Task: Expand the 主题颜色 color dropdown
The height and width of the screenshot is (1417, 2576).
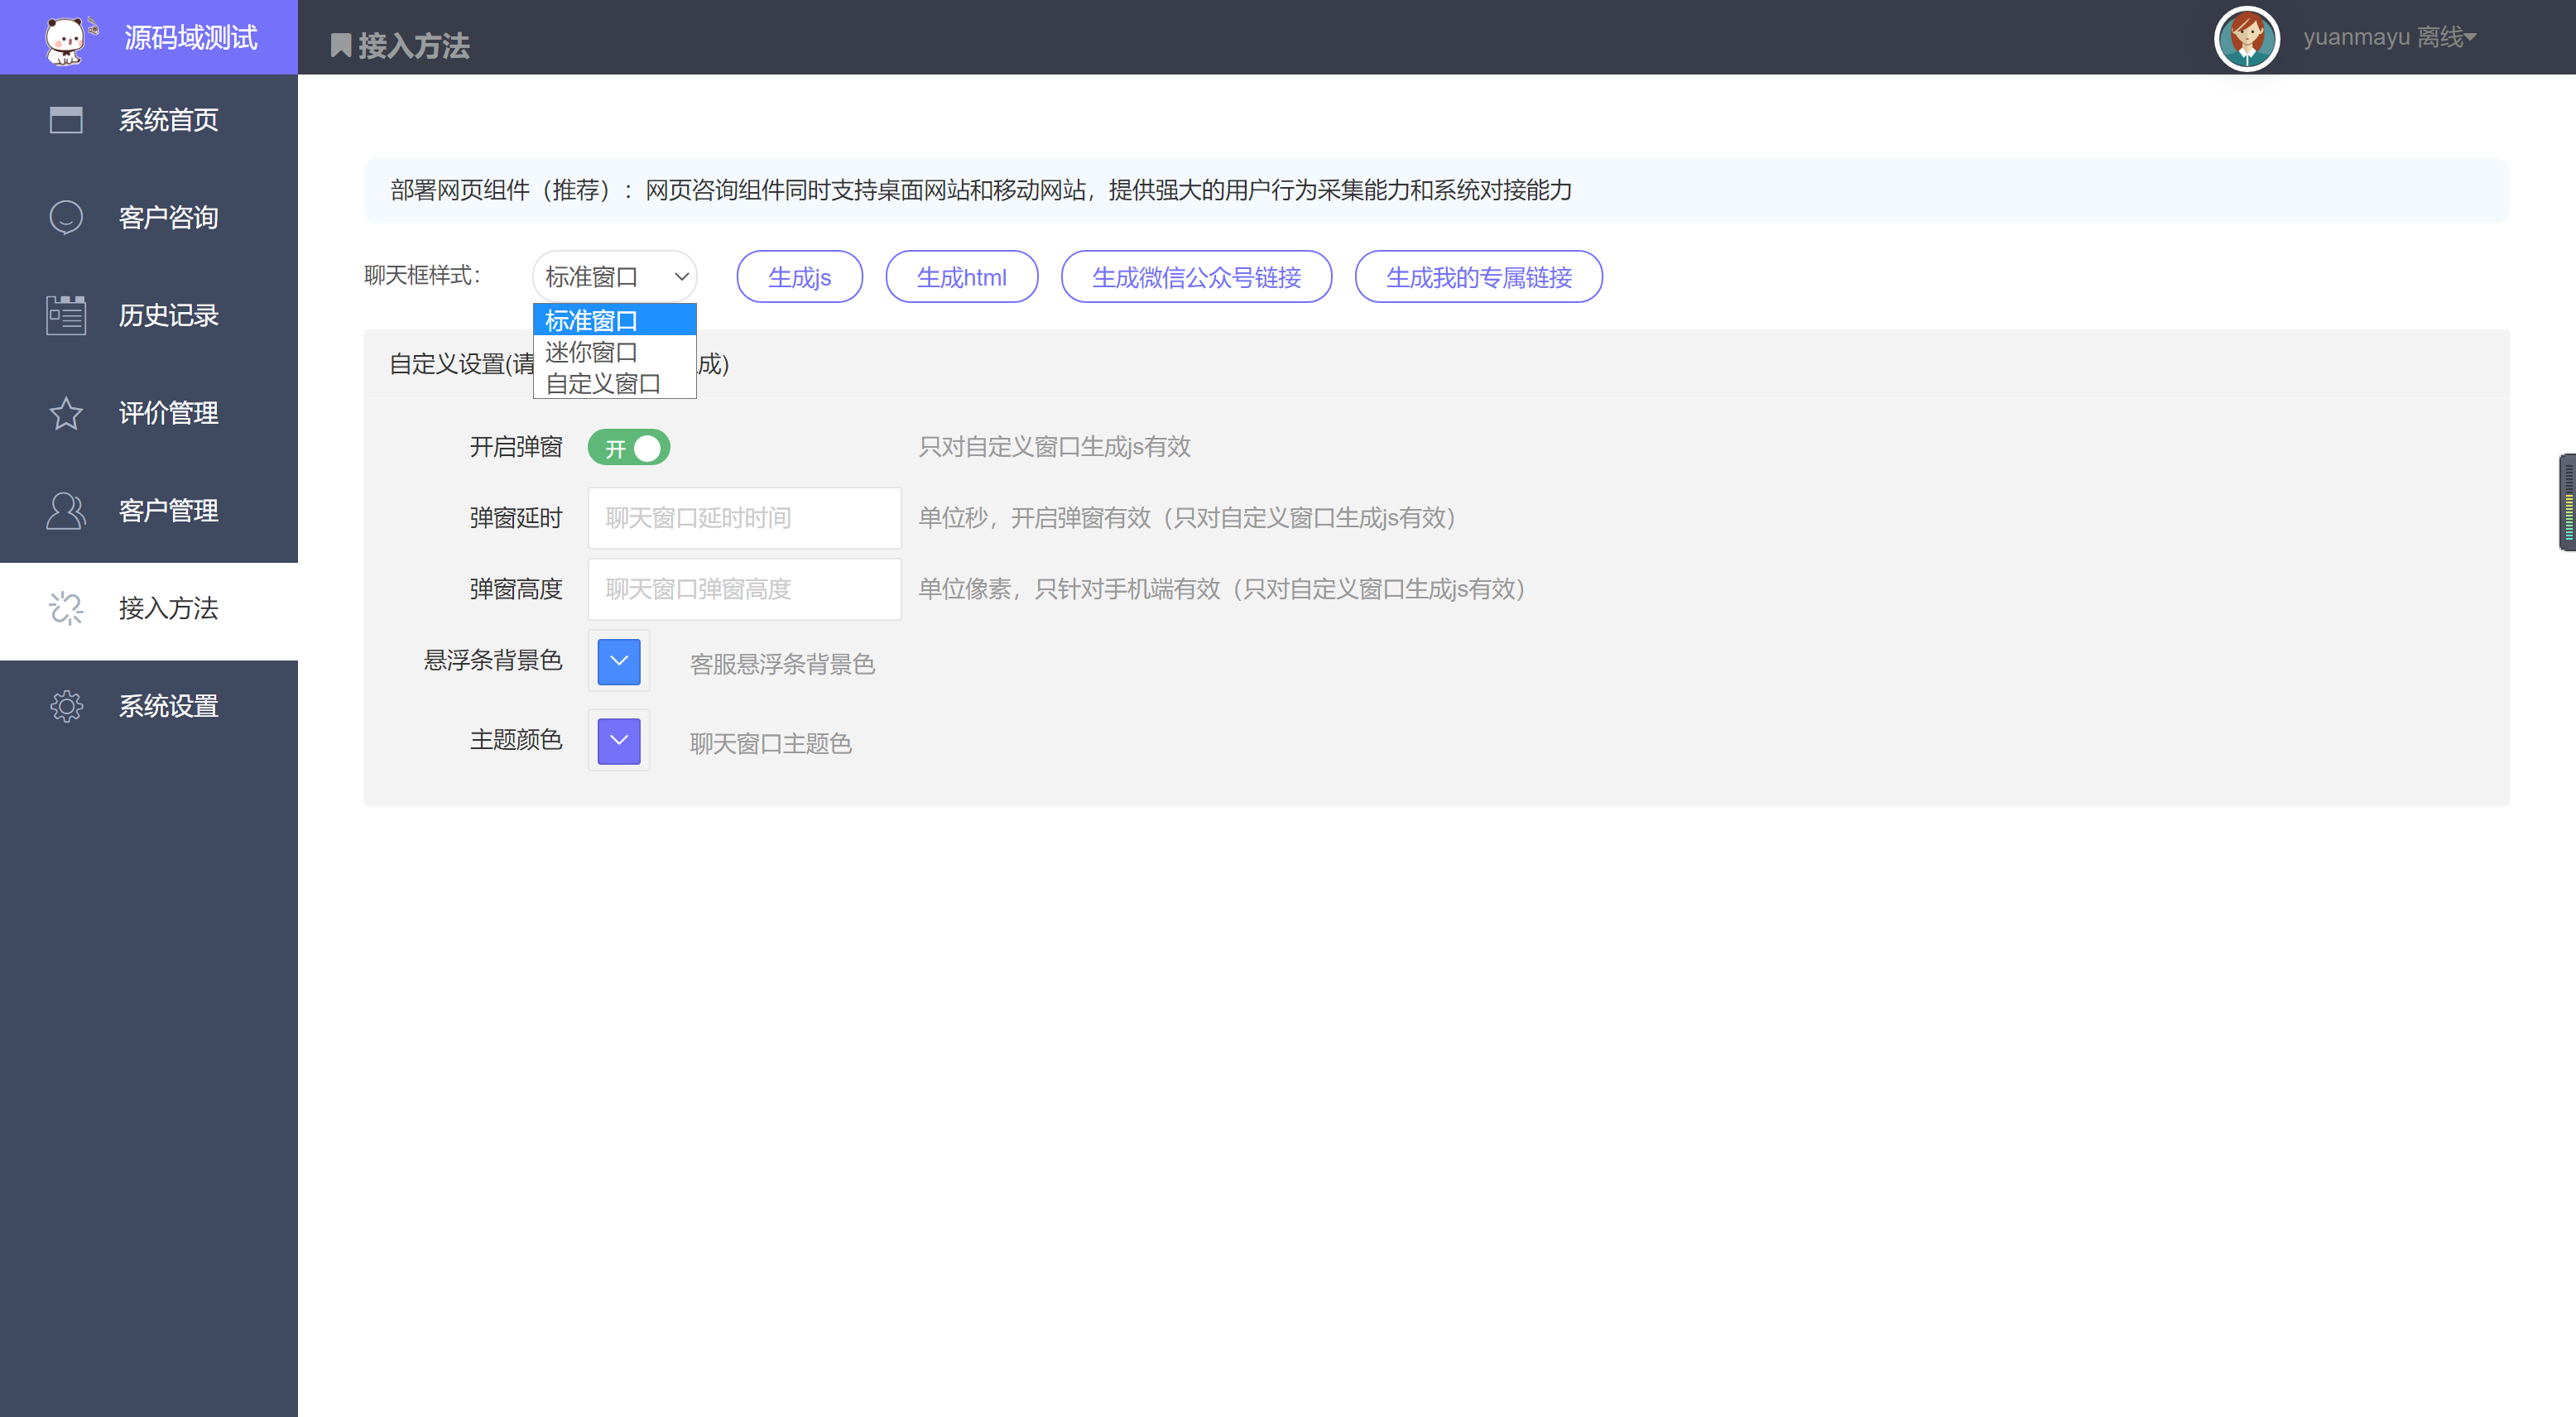Action: (x=619, y=742)
